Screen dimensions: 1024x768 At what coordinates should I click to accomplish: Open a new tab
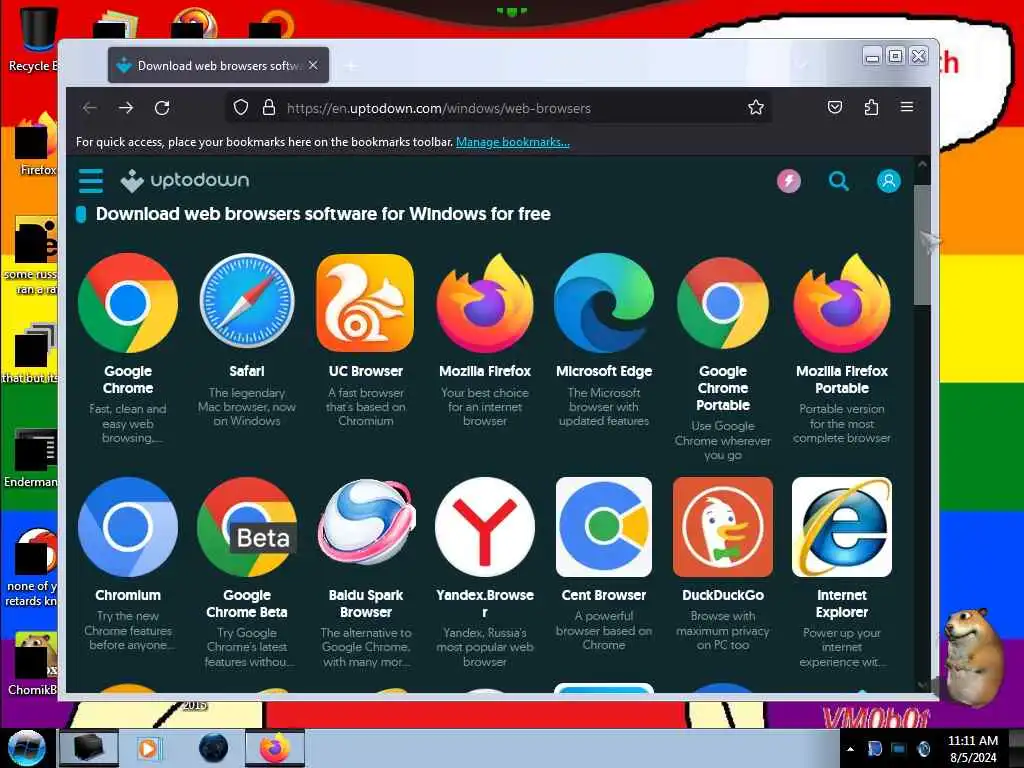351,65
